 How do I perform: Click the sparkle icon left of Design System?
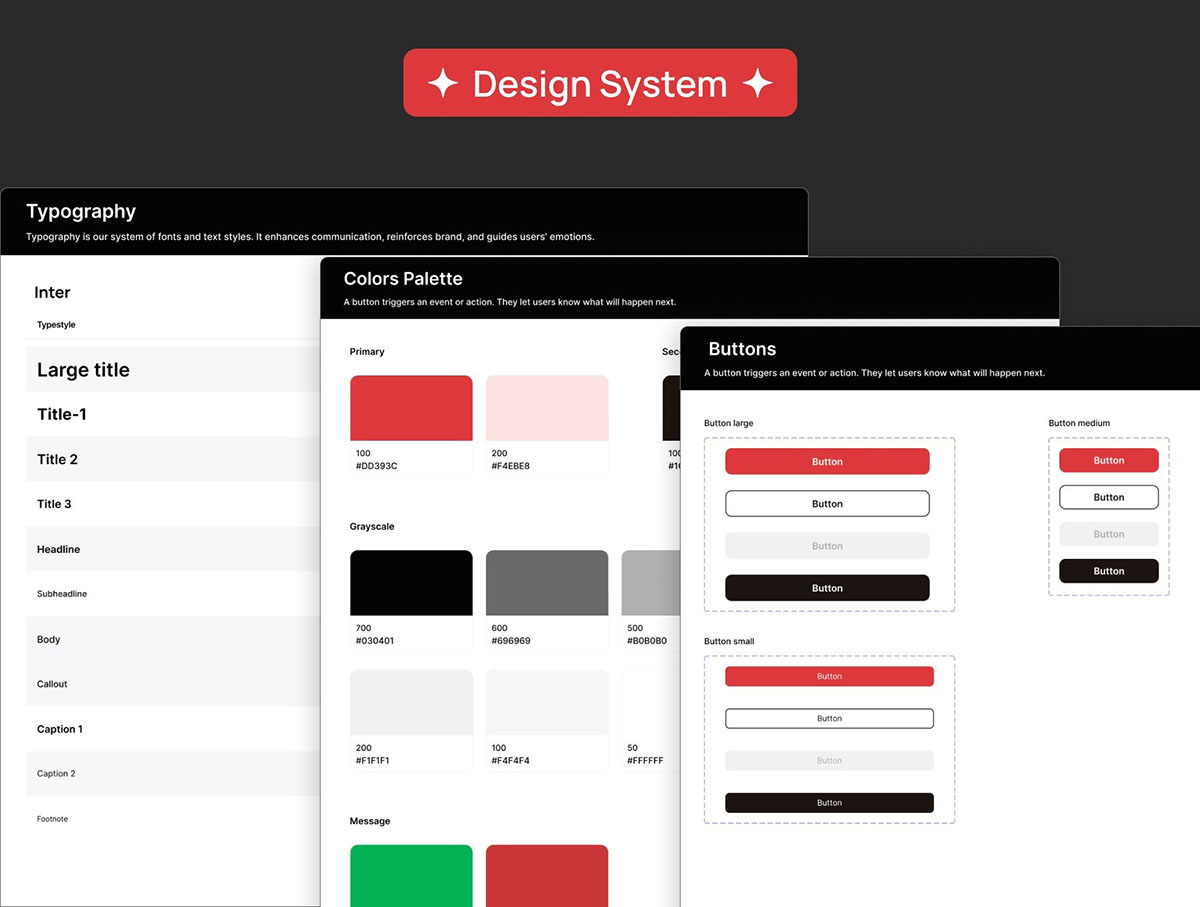click(x=443, y=83)
